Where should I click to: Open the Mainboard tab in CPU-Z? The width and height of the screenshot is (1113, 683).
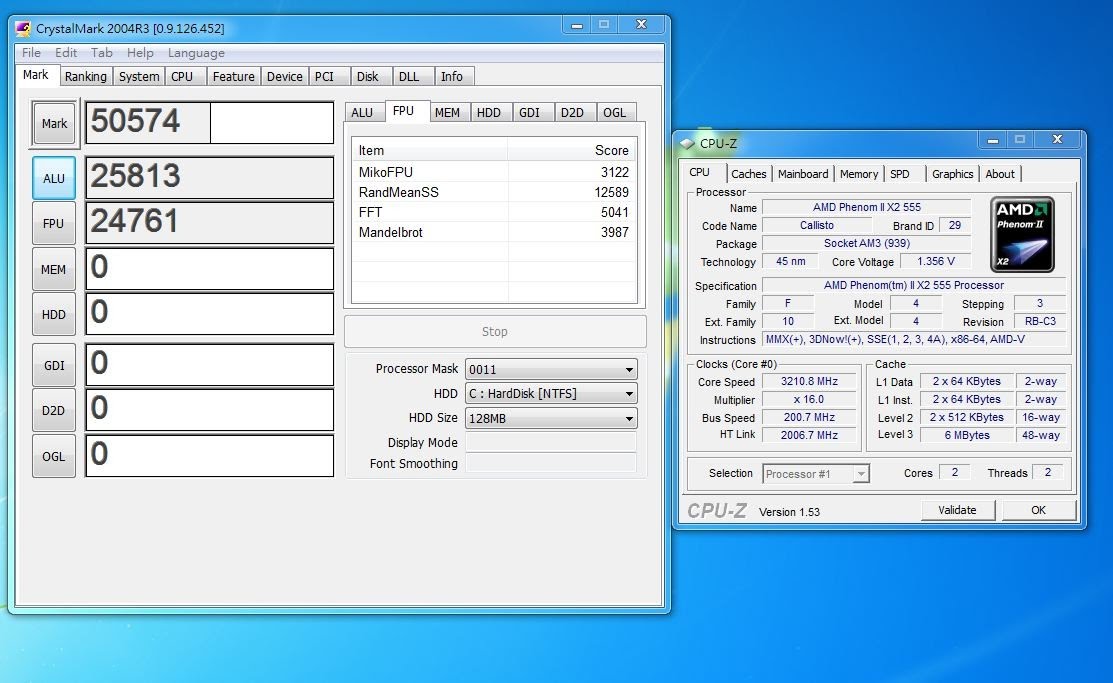803,174
